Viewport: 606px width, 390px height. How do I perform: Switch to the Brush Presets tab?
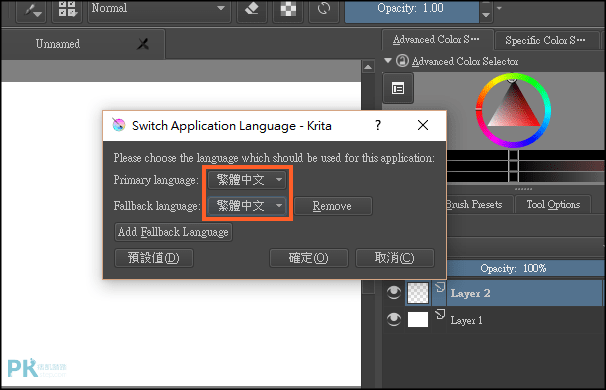pos(479,204)
